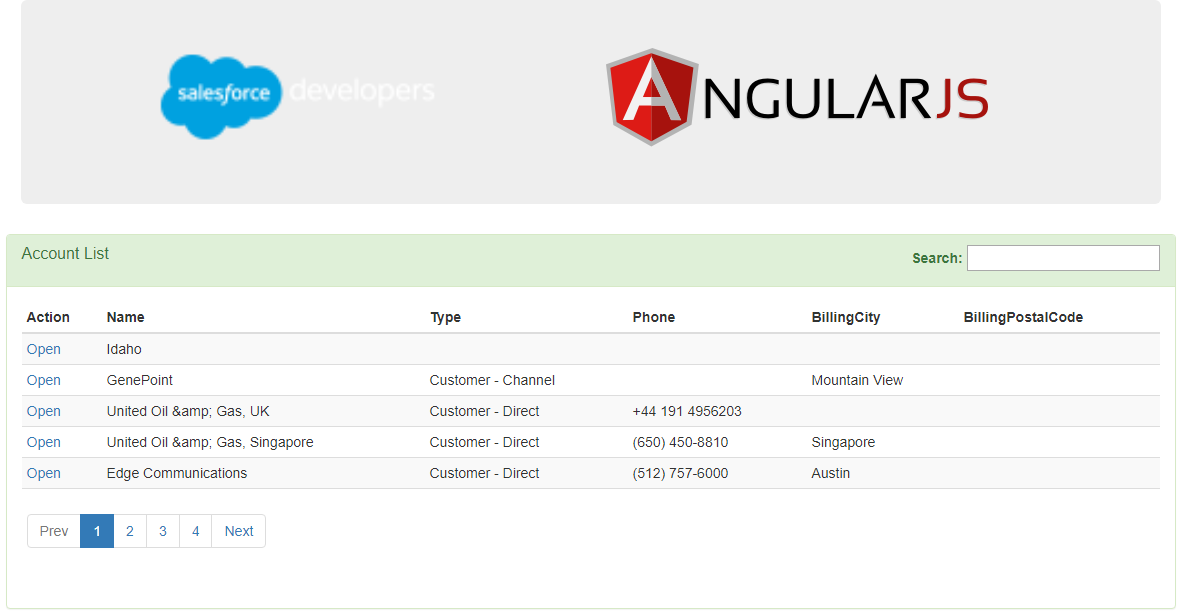1182x613 pixels.
Task: Click Customer - Direct in the Singapore row
Action: (484, 442)
